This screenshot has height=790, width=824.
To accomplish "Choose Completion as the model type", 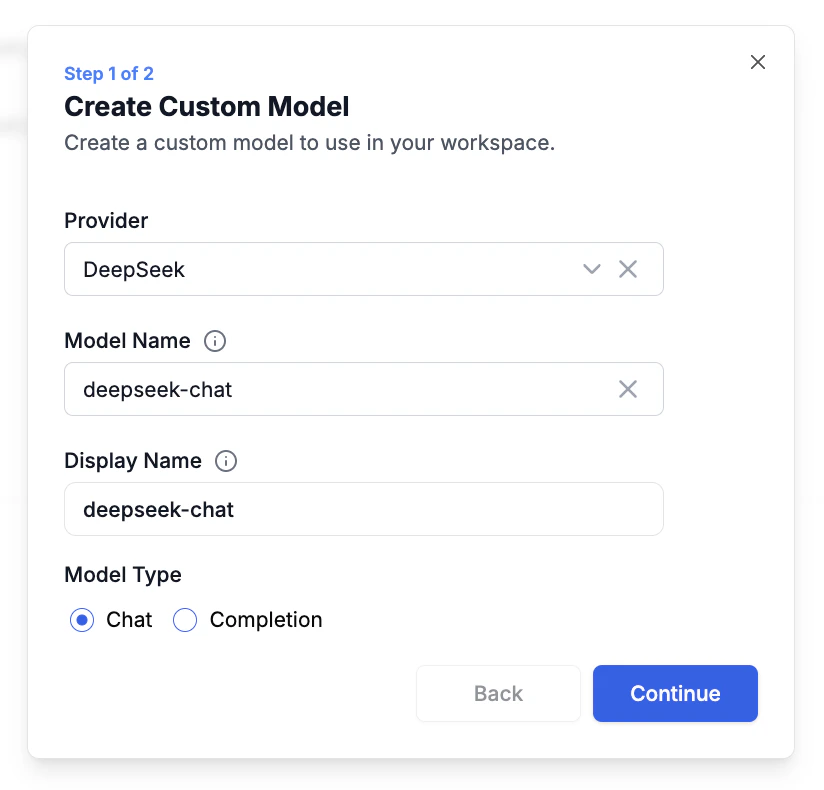I will click(184, 620).
